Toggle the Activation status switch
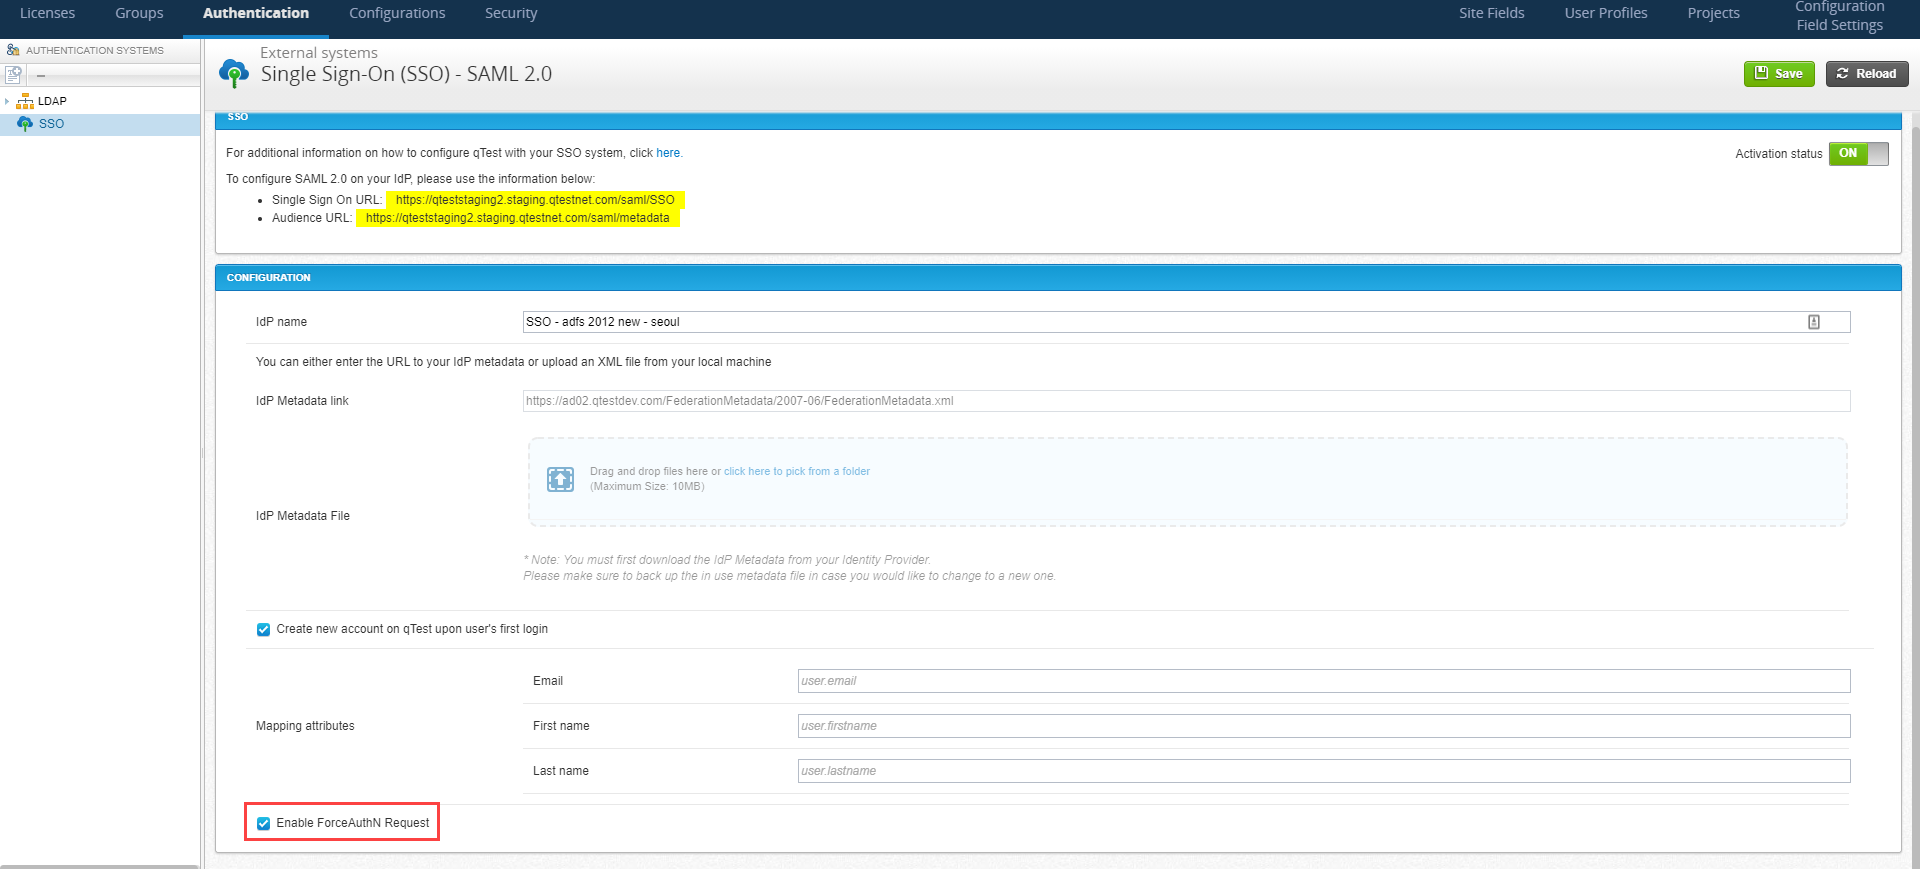The width and height of the screenshot is (1920, 869). [1858, 154]
